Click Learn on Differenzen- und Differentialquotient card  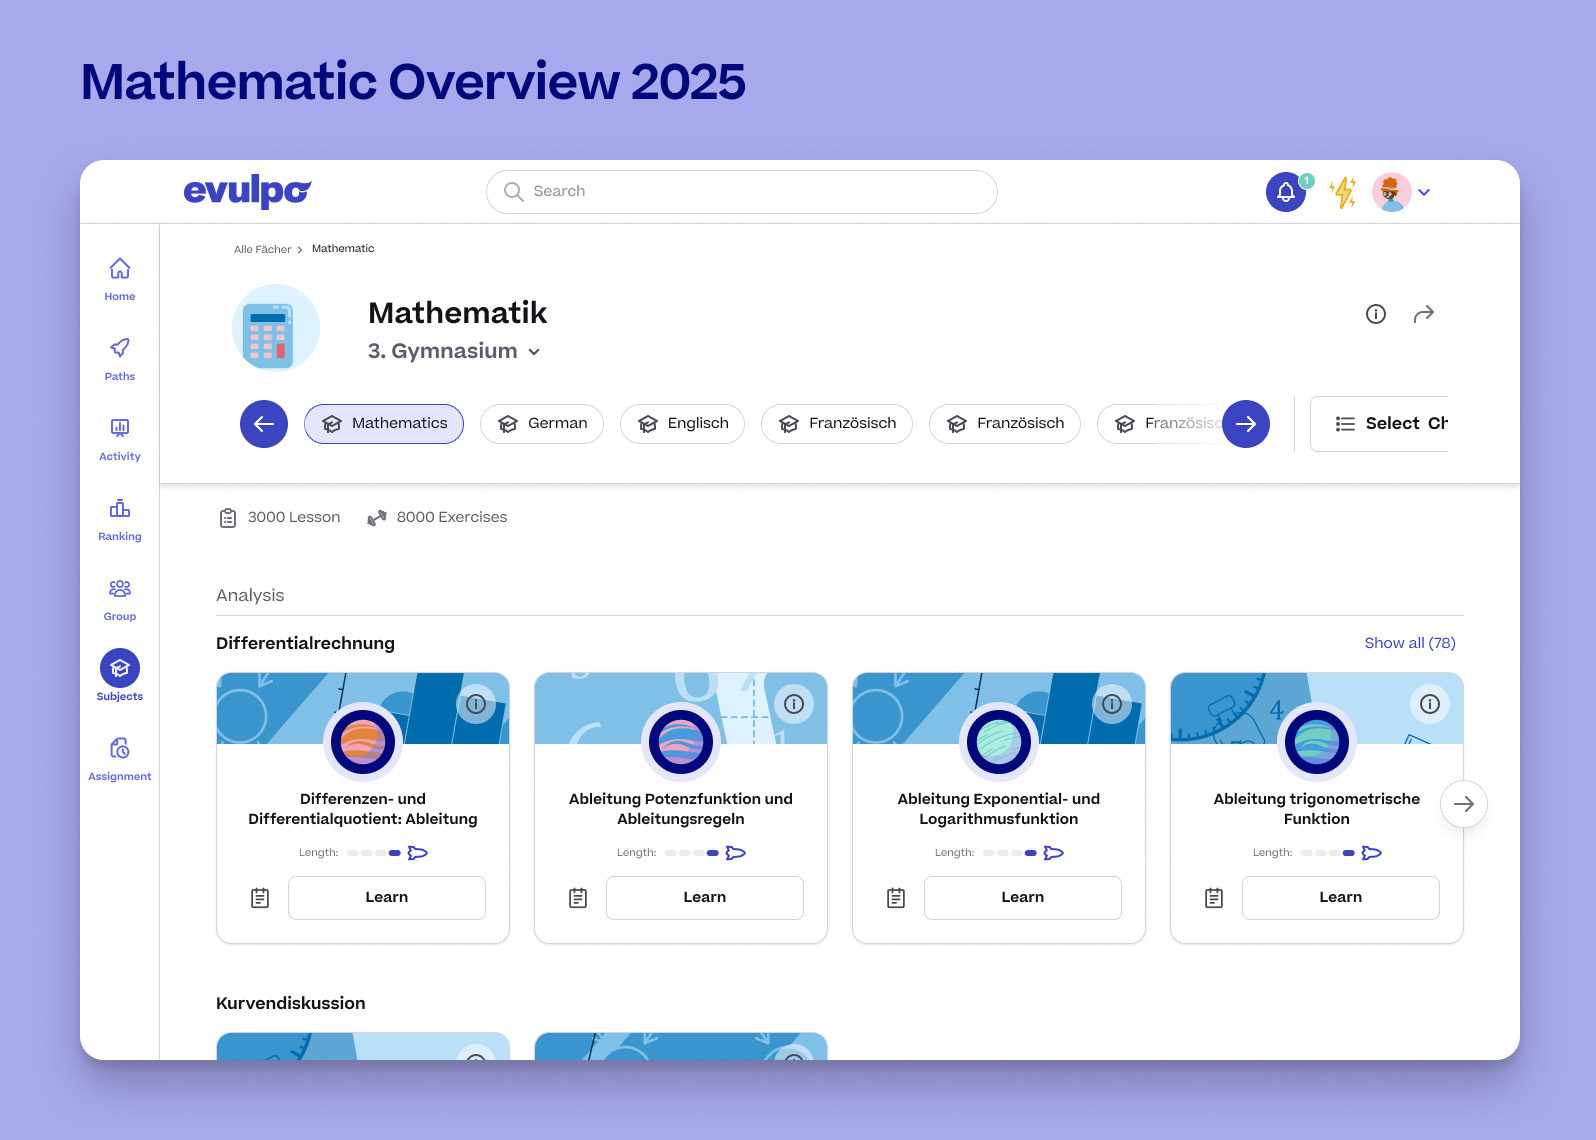click(x=387, y=897)
